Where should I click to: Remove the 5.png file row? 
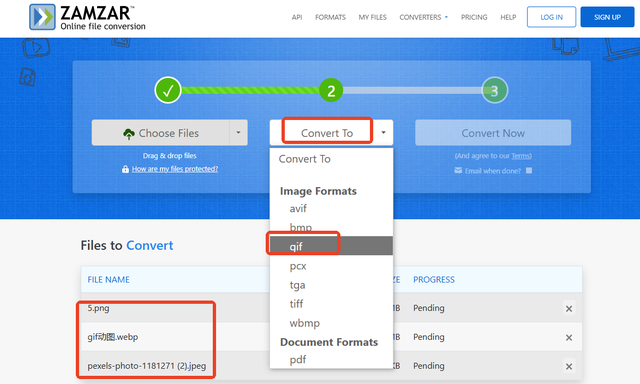coord(569,309)
